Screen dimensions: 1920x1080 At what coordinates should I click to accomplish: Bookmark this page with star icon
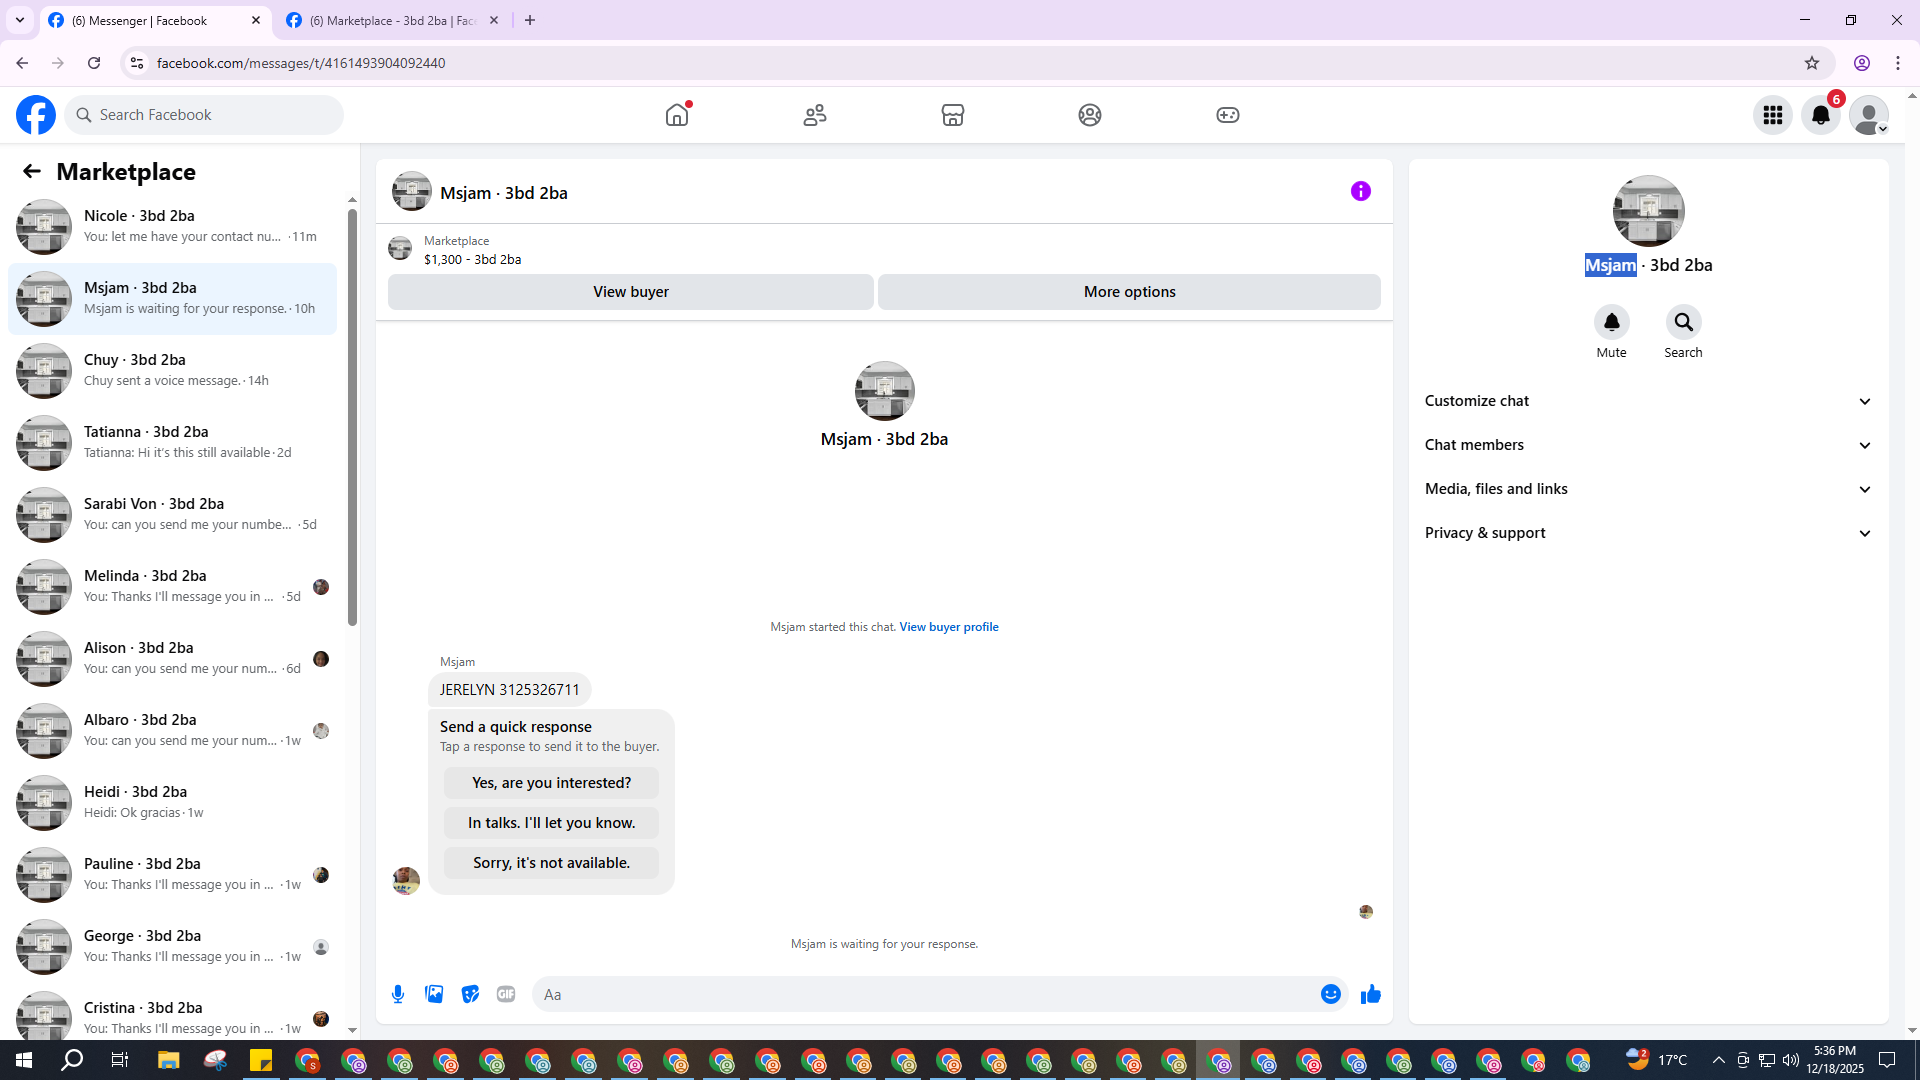tap(1812, 63)
